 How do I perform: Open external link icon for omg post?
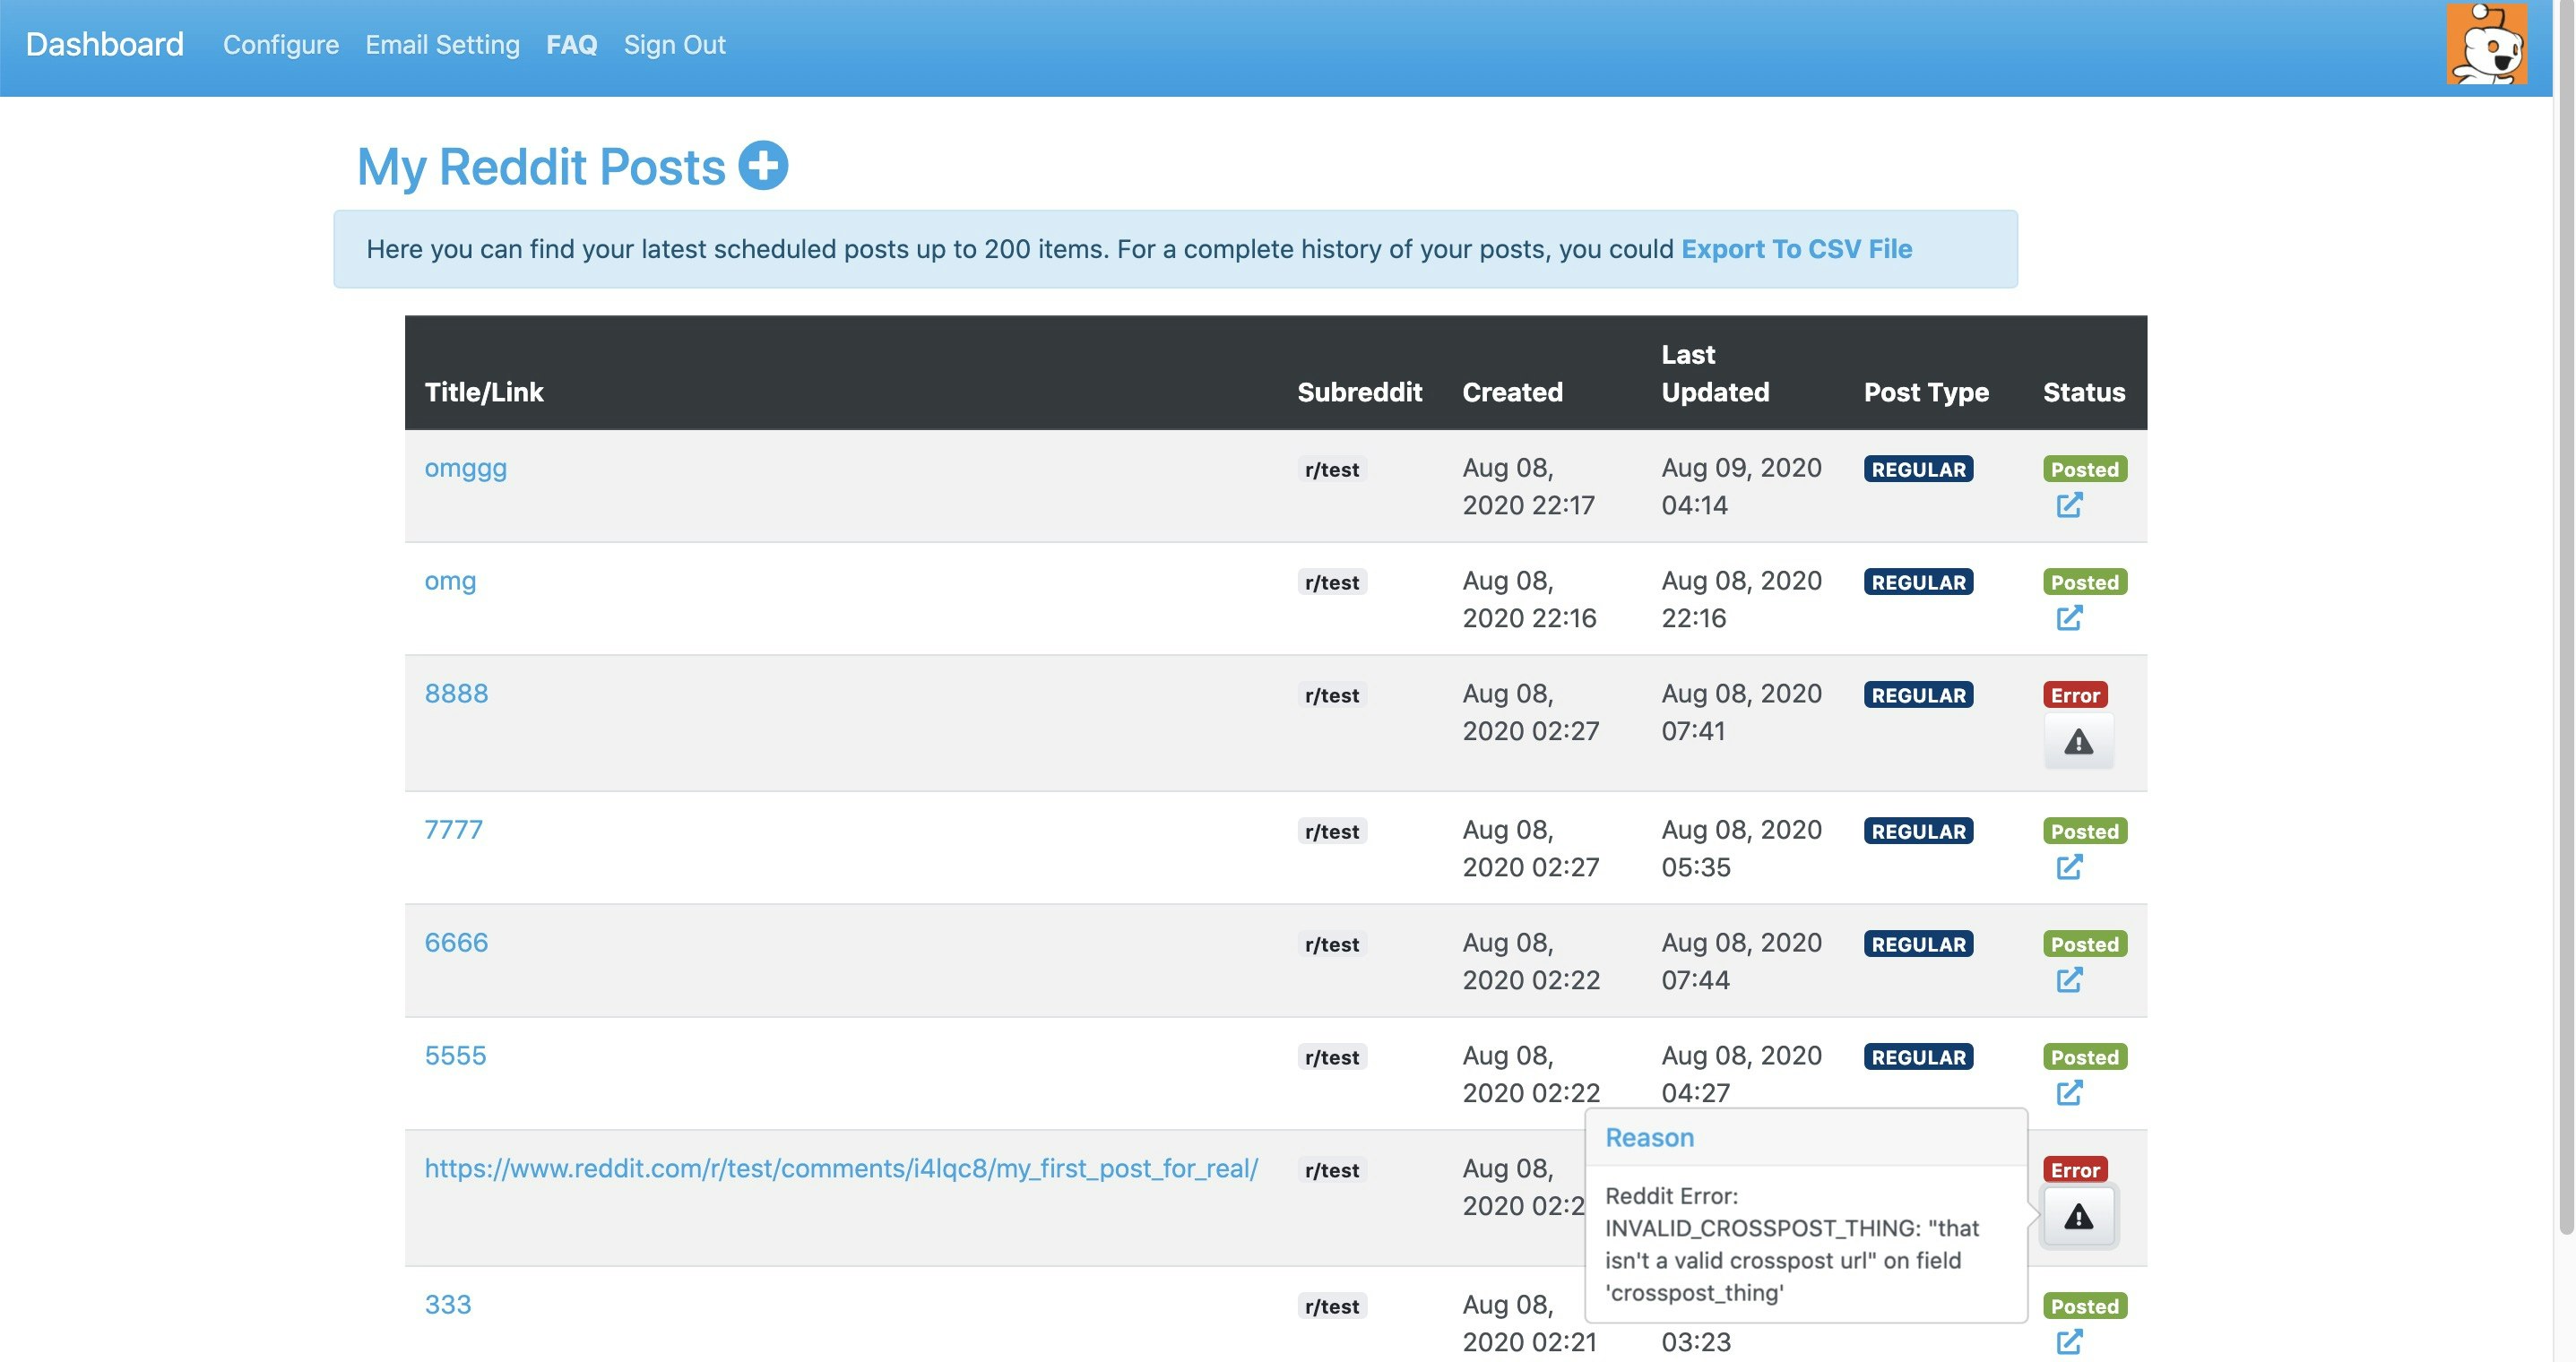click(x=2068, y=618)
